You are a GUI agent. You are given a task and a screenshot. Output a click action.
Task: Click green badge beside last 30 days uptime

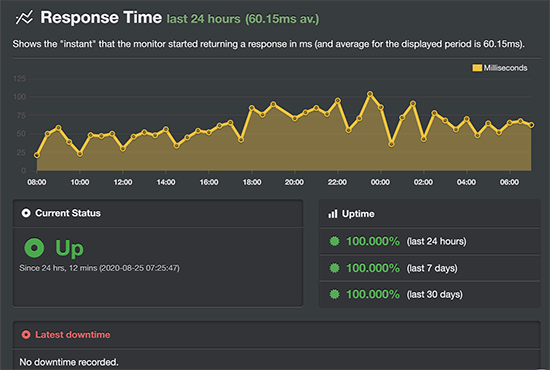[335, 294]
